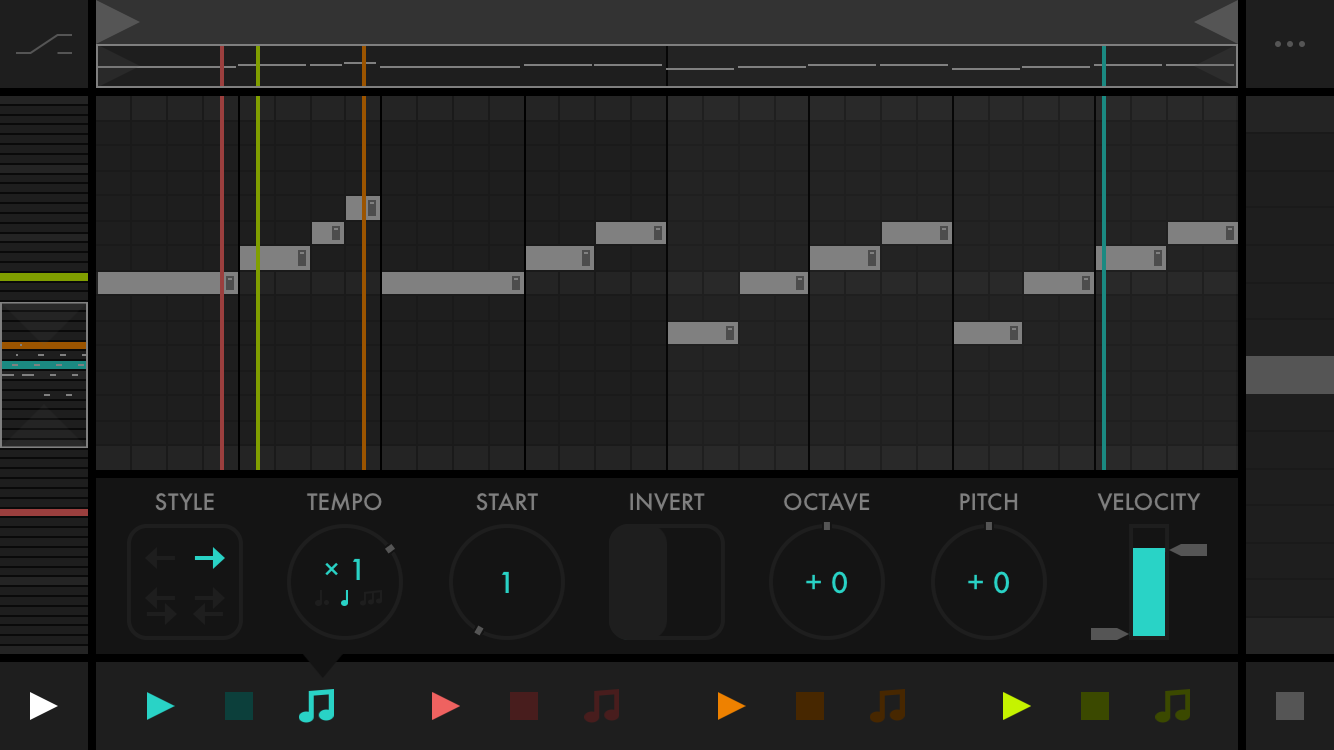1334x750 pixels.
Task: Open the red playhead music note settings
Action: [x=602, y=706]
